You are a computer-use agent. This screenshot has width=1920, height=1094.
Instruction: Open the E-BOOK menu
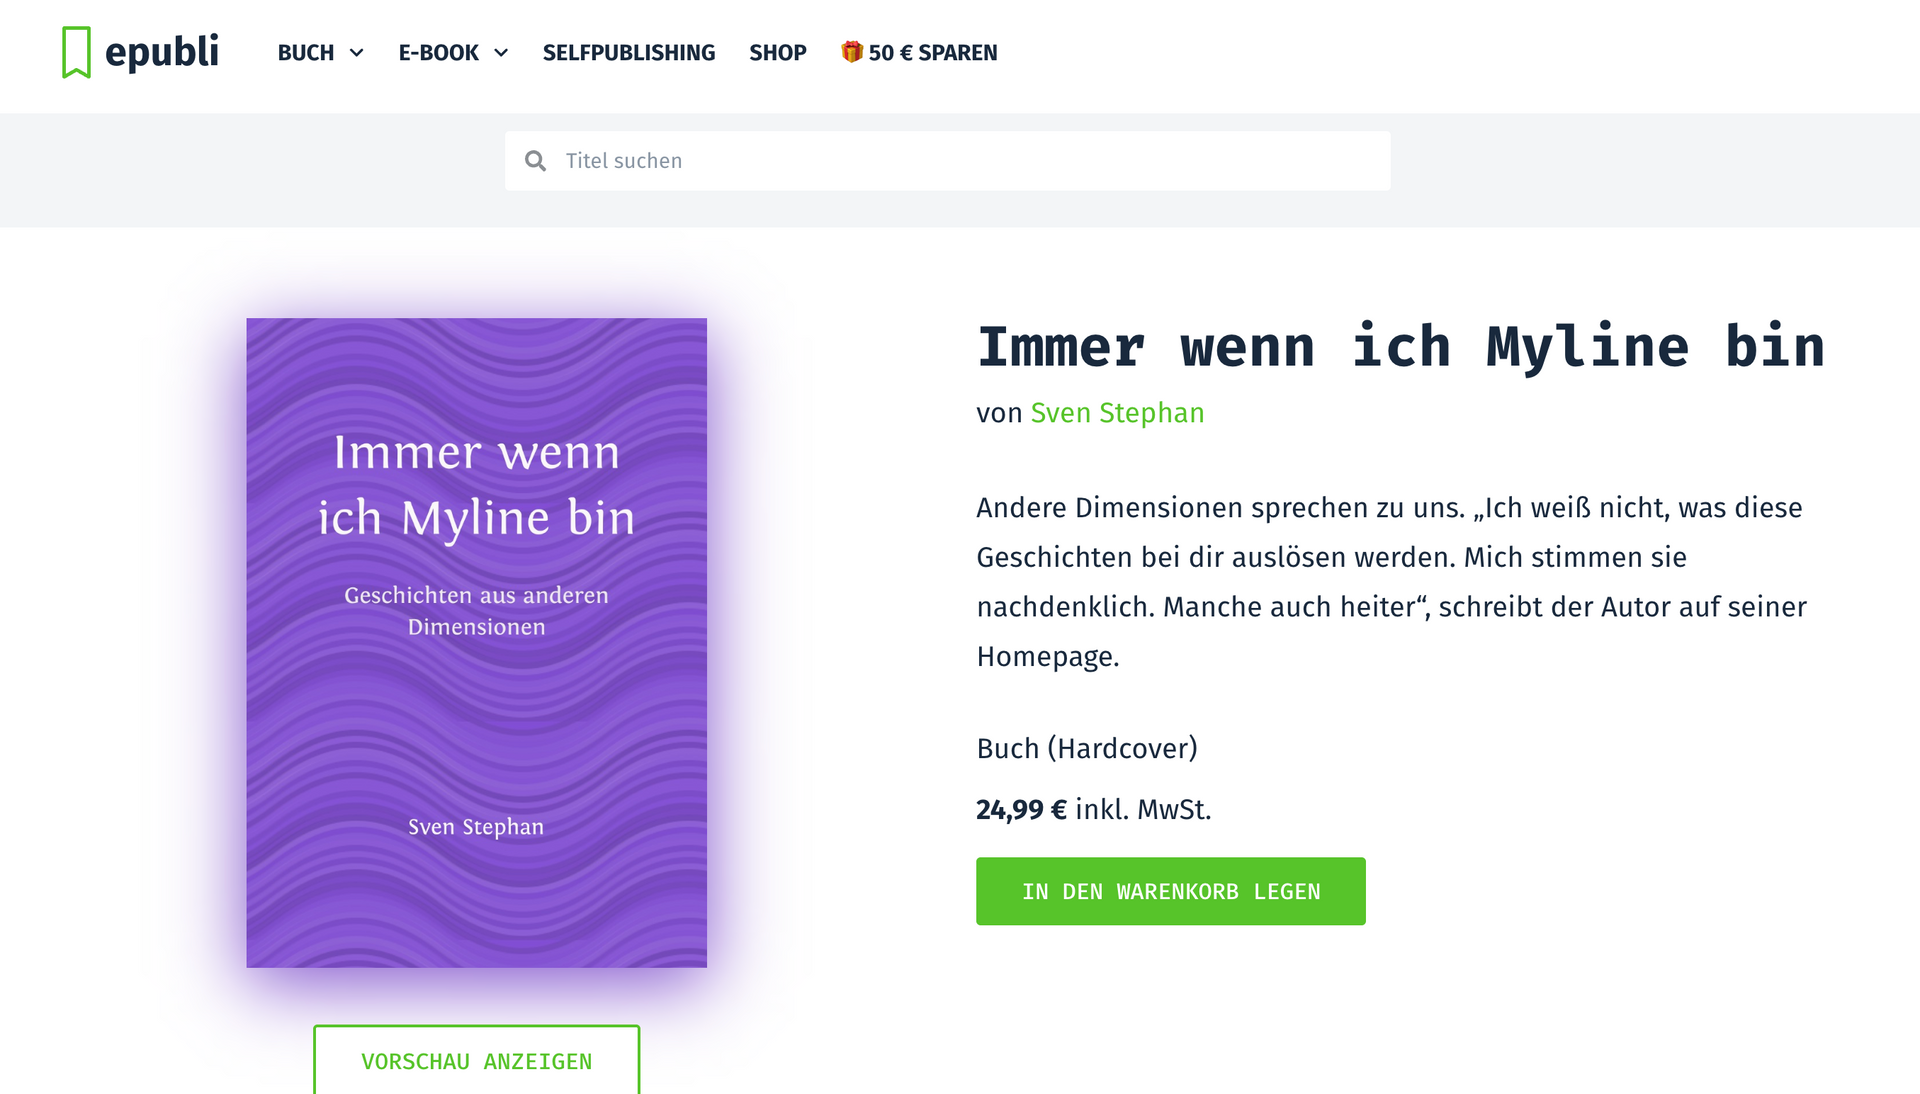click(x=439, y=53)
